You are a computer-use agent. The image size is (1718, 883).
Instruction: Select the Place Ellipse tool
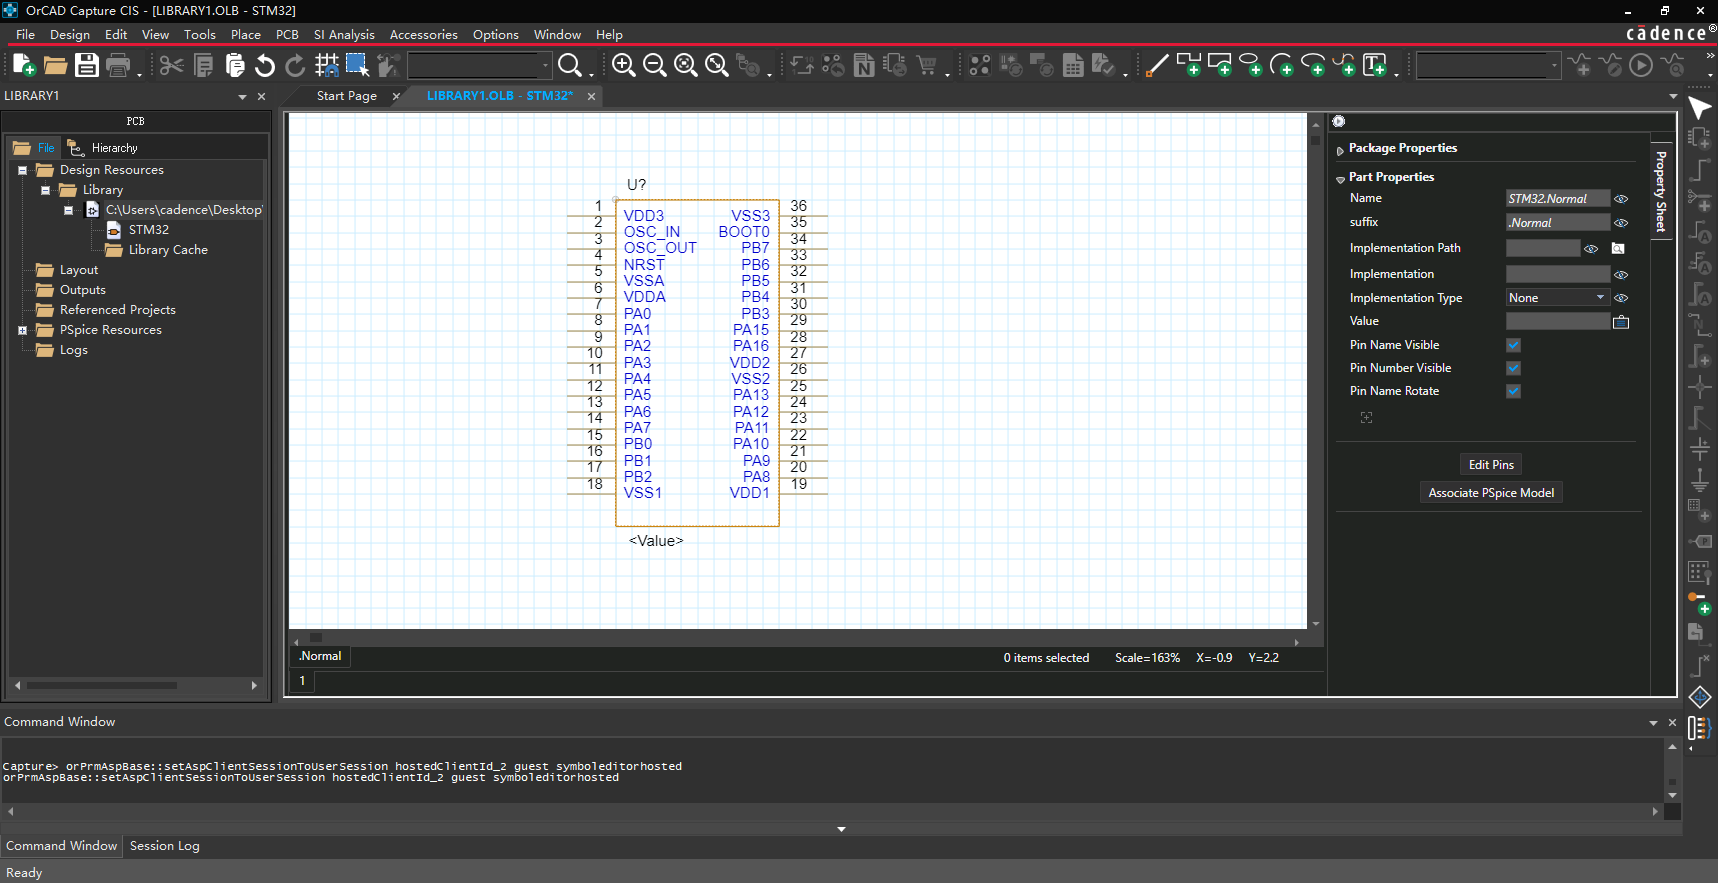tap(1250, 65)
